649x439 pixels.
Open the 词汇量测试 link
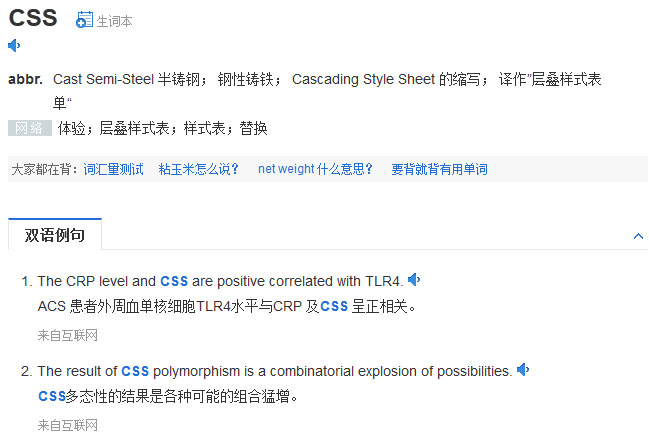(114, 169)
